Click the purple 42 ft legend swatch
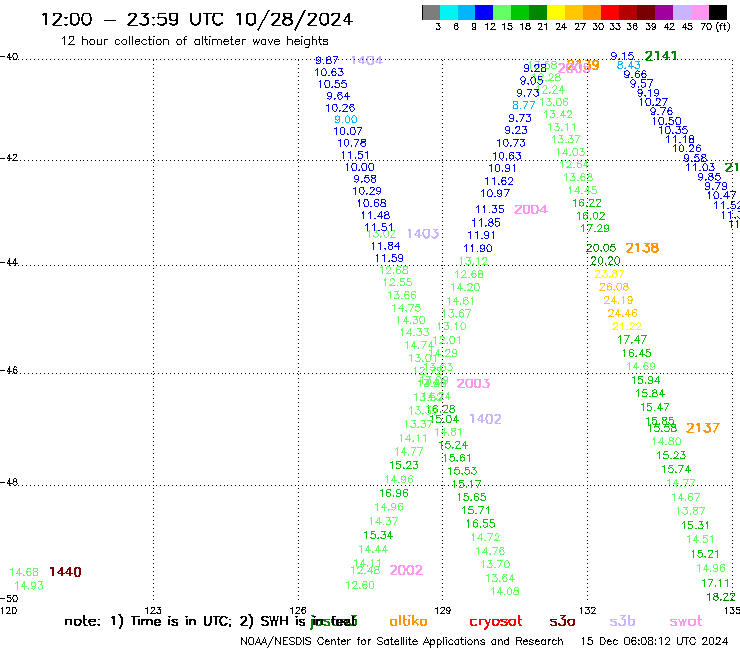 point(664,13)
